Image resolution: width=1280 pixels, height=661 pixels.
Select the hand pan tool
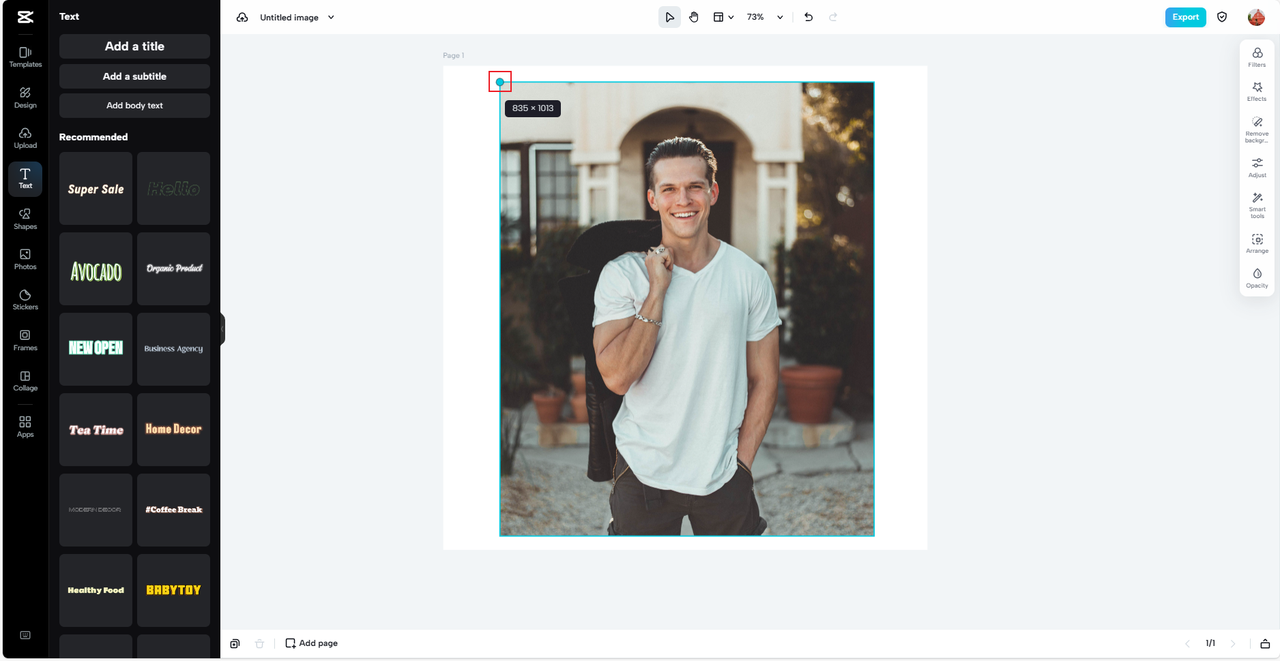tap(694, 17)
